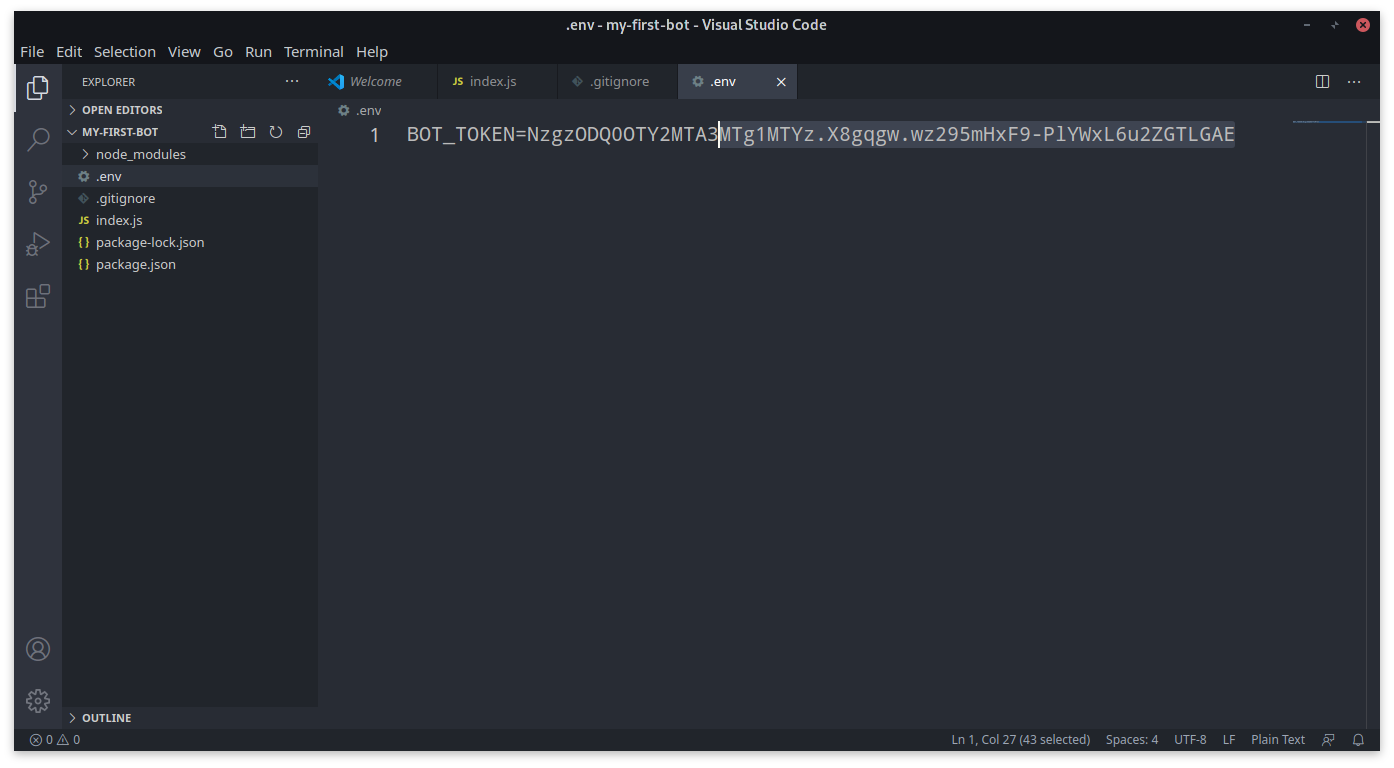Select .env file in explorer tree

click(x=190, y=176)
